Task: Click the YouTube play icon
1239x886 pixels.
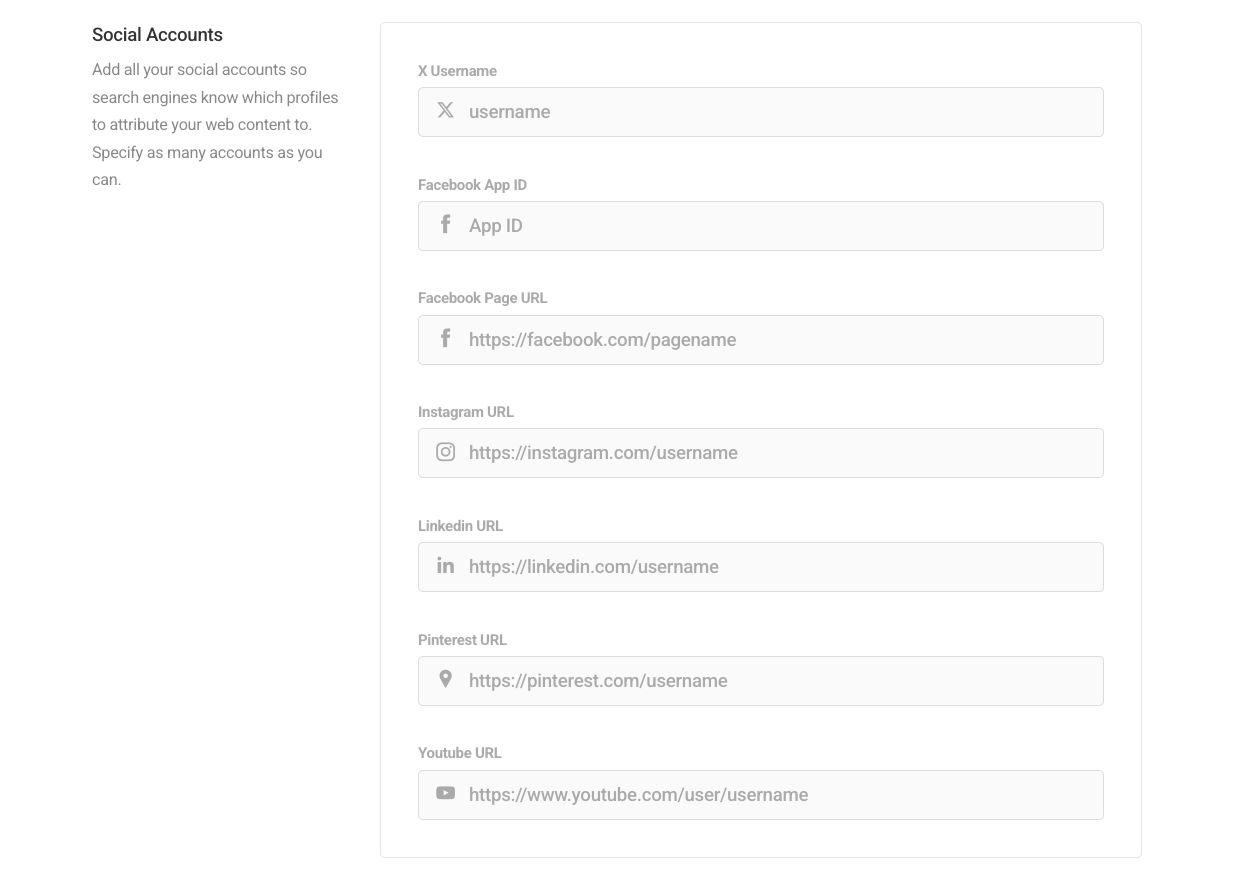Action: click(446, 794)
